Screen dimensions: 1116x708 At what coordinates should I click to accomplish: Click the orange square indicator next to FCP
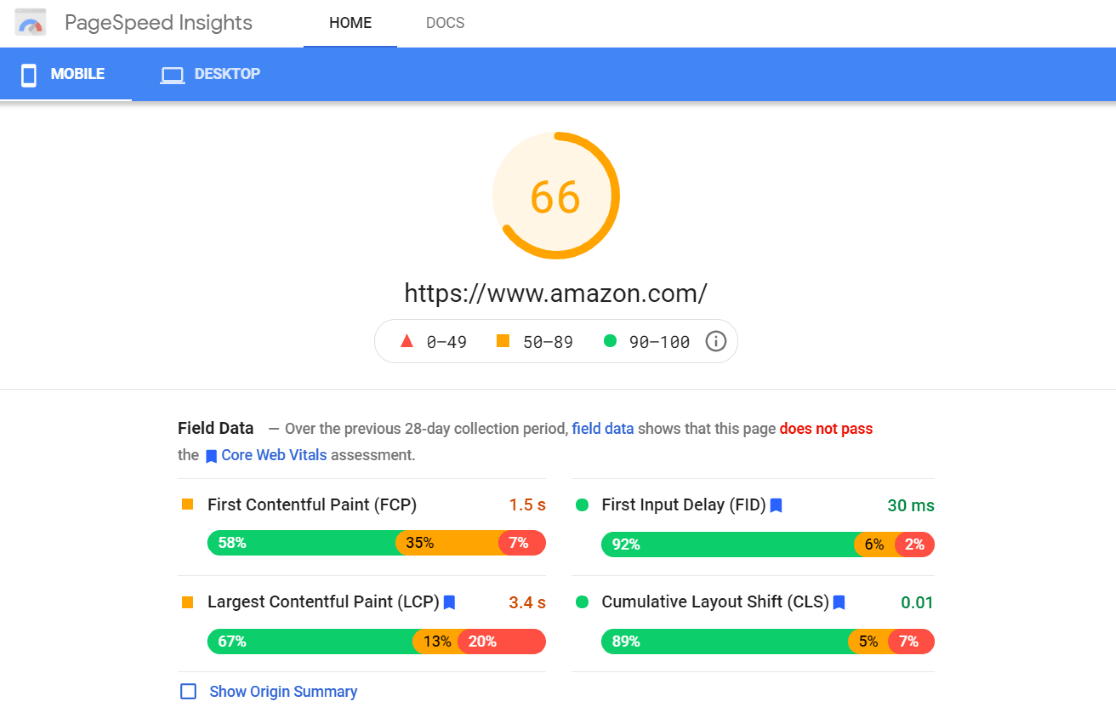(187, 505)
